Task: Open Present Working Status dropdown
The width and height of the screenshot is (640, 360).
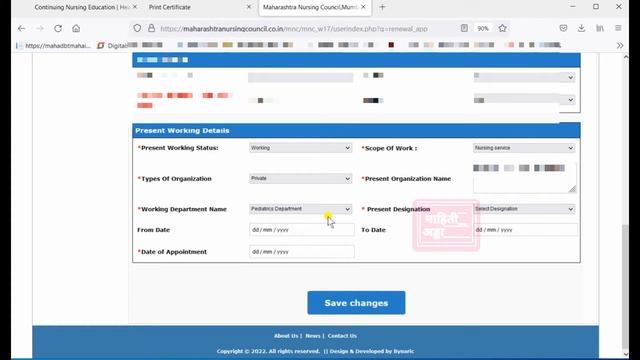Action: [x=300, y=148]
